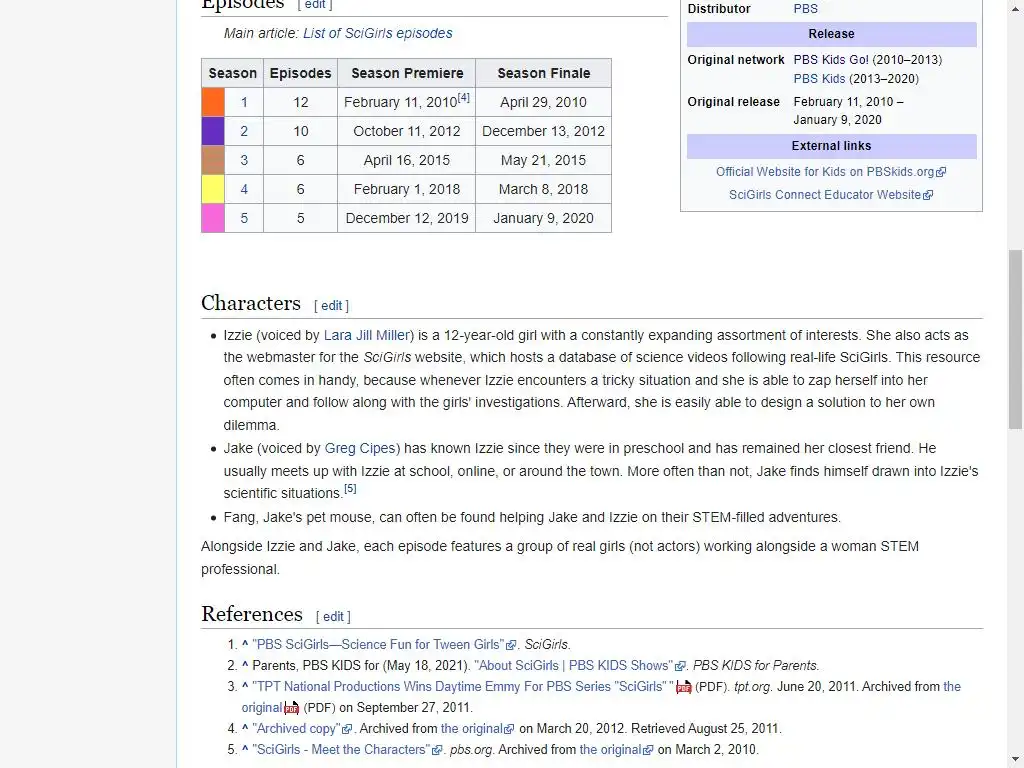
Task: Open 'the original' link in reference 5
Action: click(611, 749)
